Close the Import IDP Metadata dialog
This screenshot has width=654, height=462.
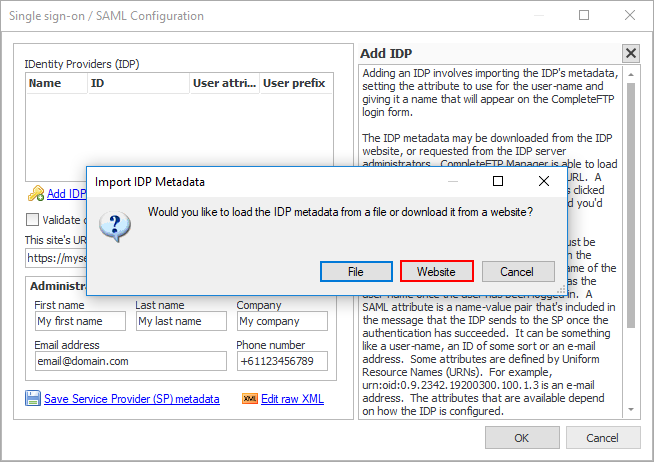(x=543, y=182)
